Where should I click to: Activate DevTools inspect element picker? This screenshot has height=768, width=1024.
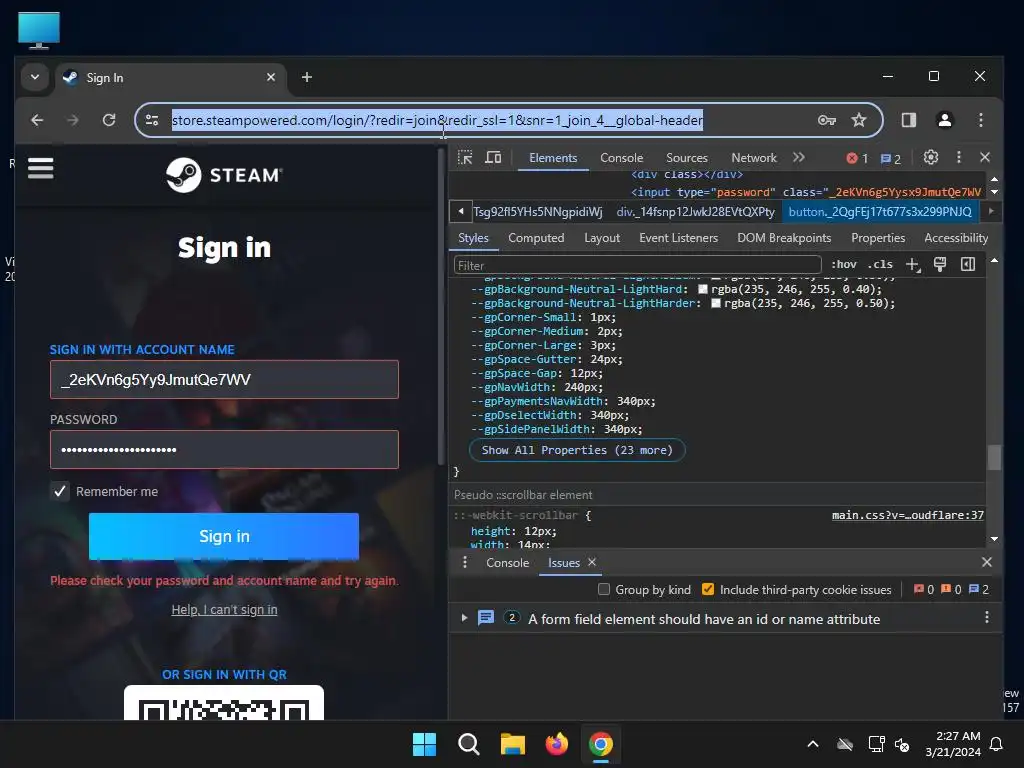pyautogui.click(x=465, y=157)
